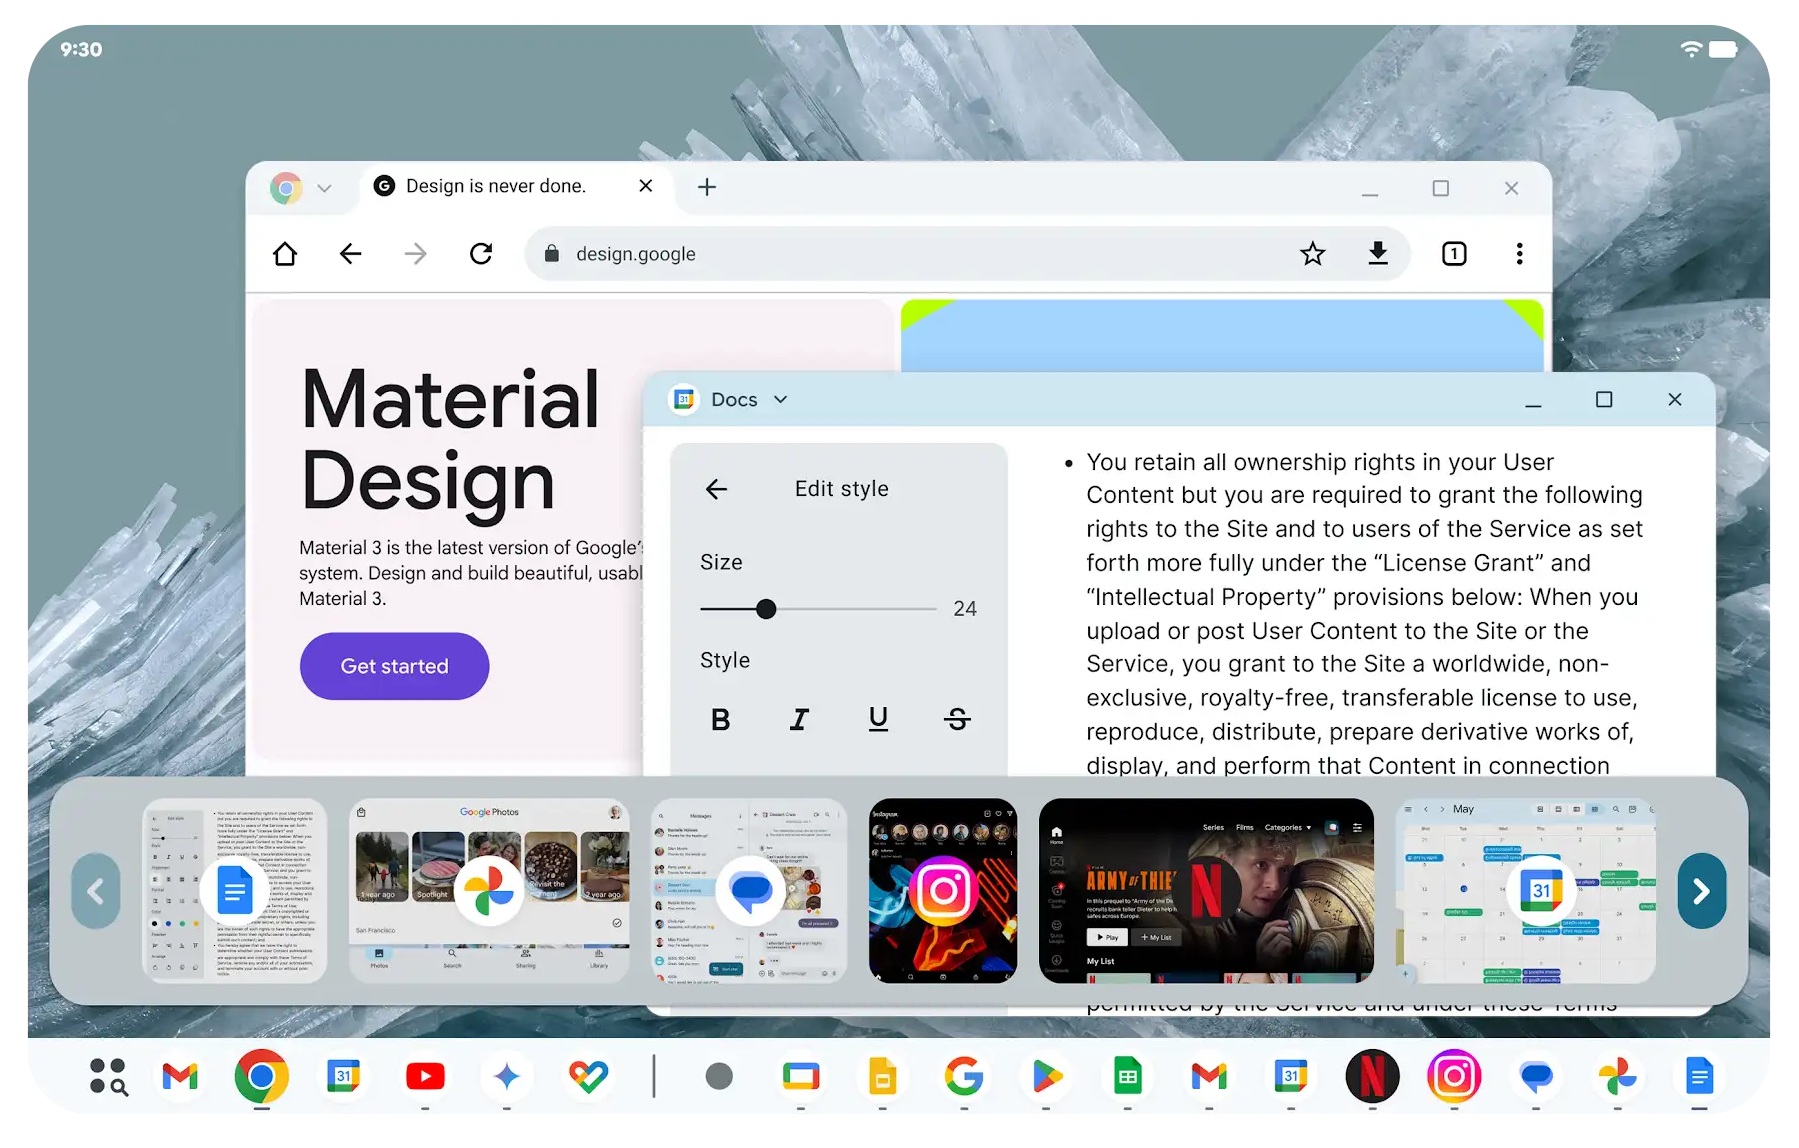Screen dimensions: 1799x1148
Task: Toggle bold text style
Action: click(x=720, y=719)
